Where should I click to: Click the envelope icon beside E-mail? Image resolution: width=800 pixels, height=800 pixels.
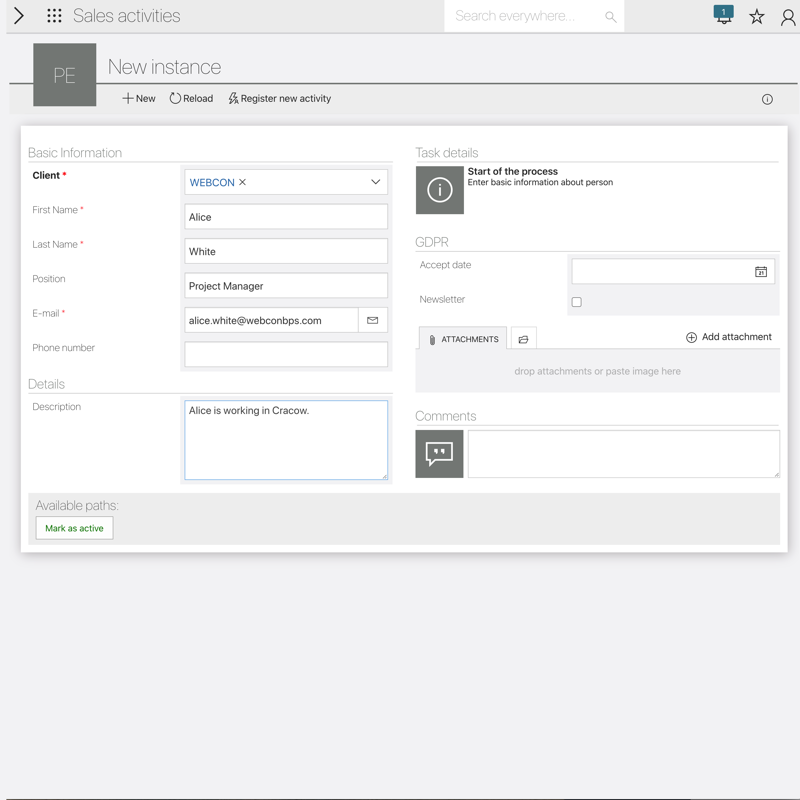pyautogui.click(x=373, y=320)
